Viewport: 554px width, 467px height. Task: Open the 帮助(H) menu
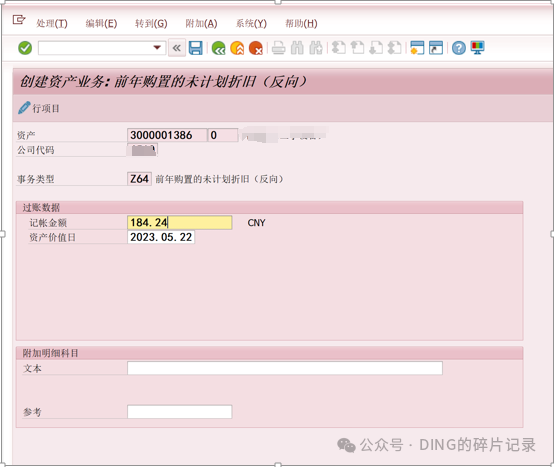[301, 23]
